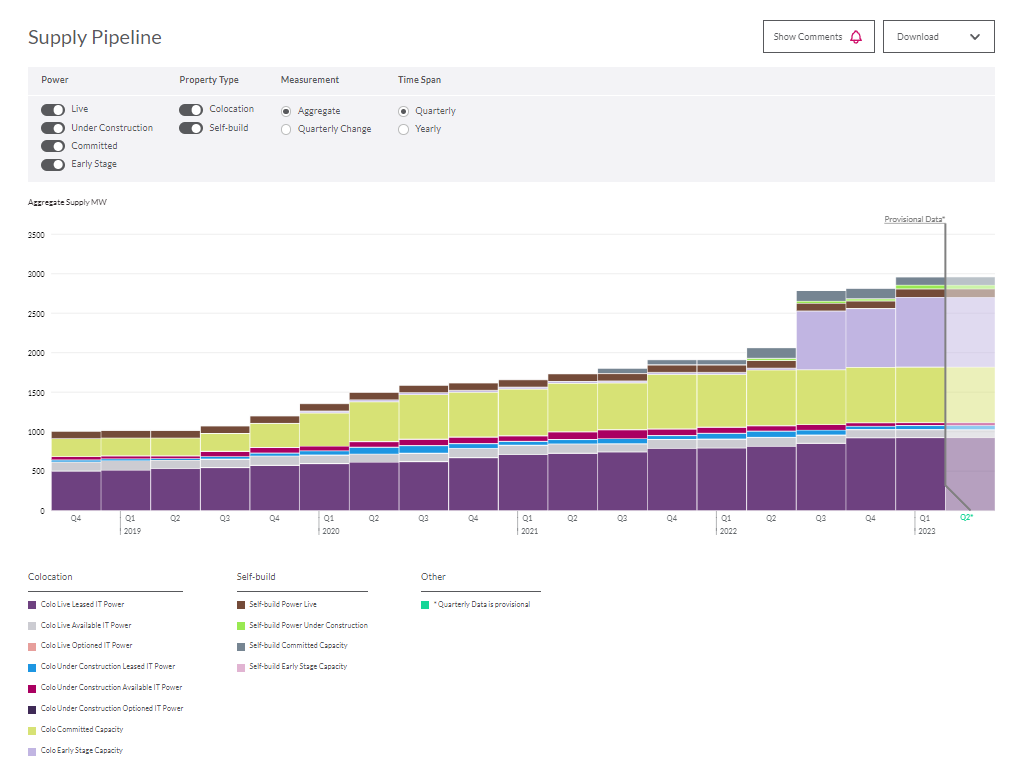Click the Self-build Committed Capacity legend swatch
Image resolution: width=1027 pixels, height=782 pixels.
[241, 646]
